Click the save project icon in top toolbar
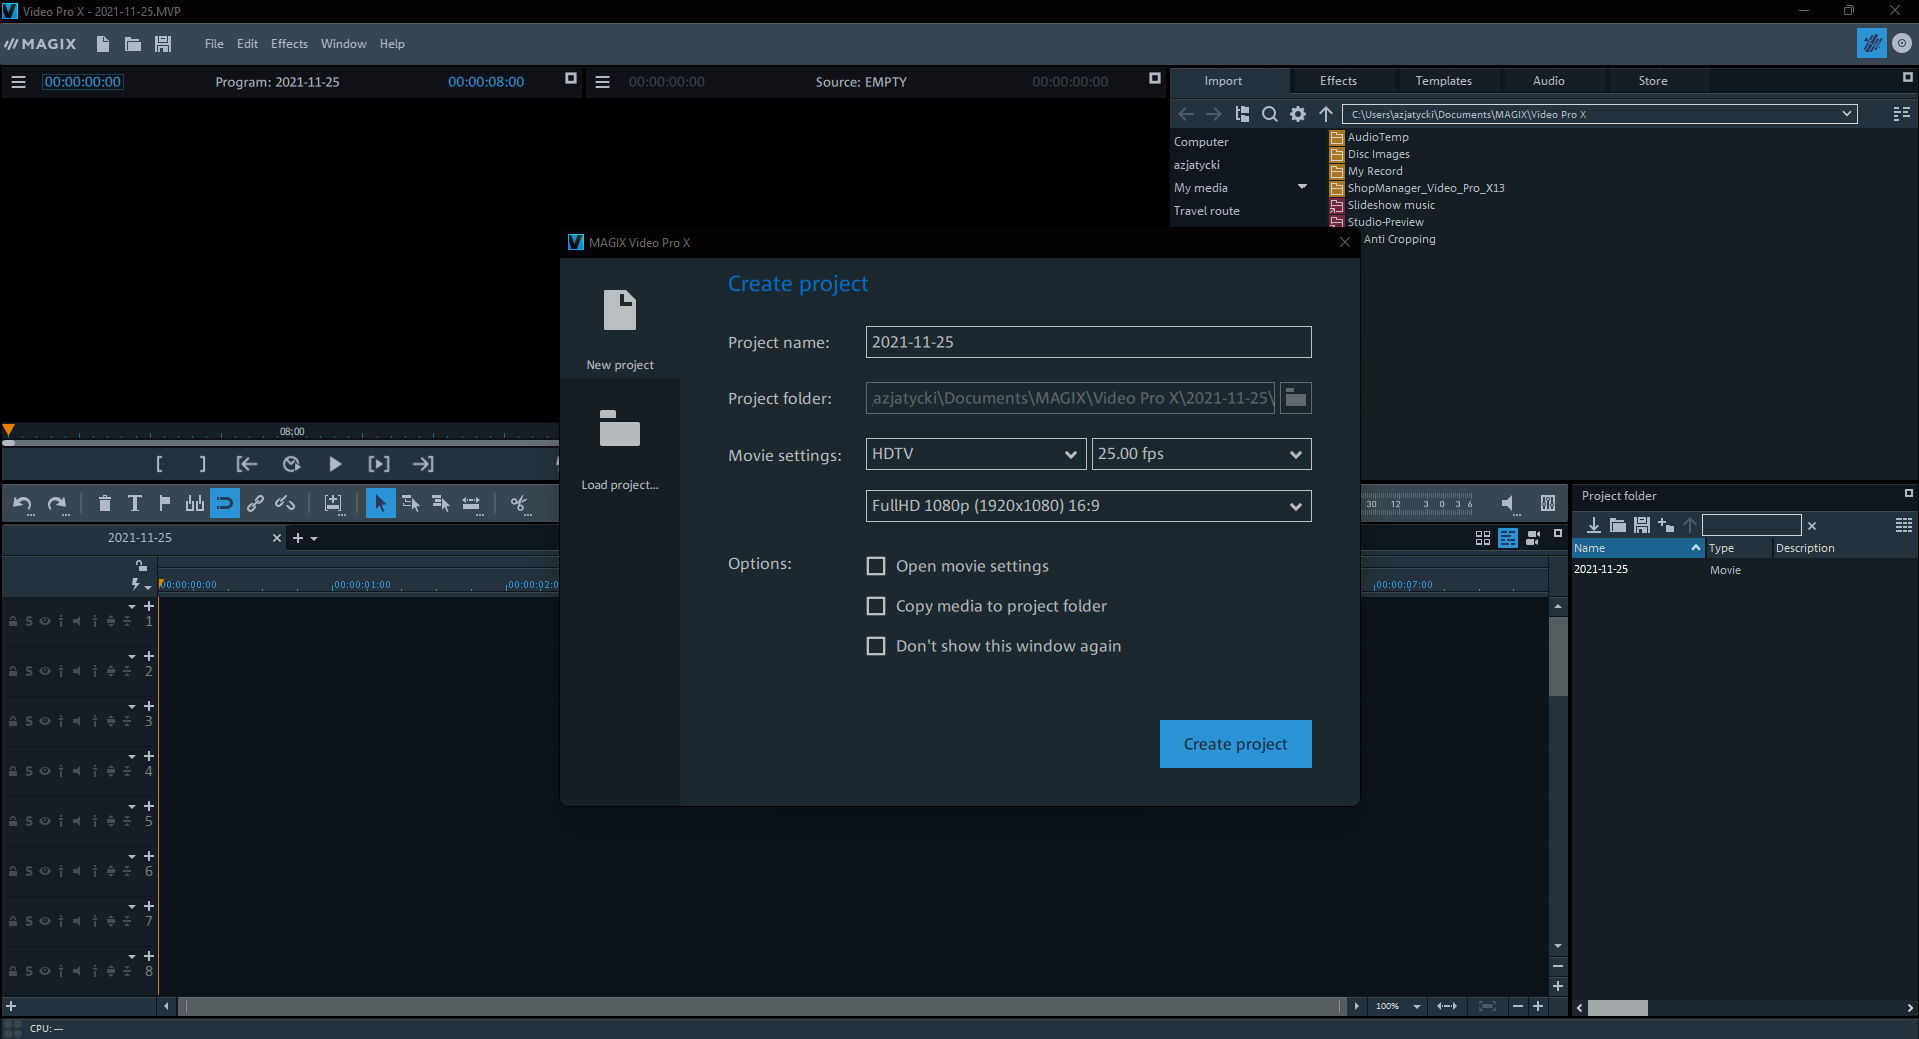Viewport: 1919px width, 1039px height. tap(163, 44)
